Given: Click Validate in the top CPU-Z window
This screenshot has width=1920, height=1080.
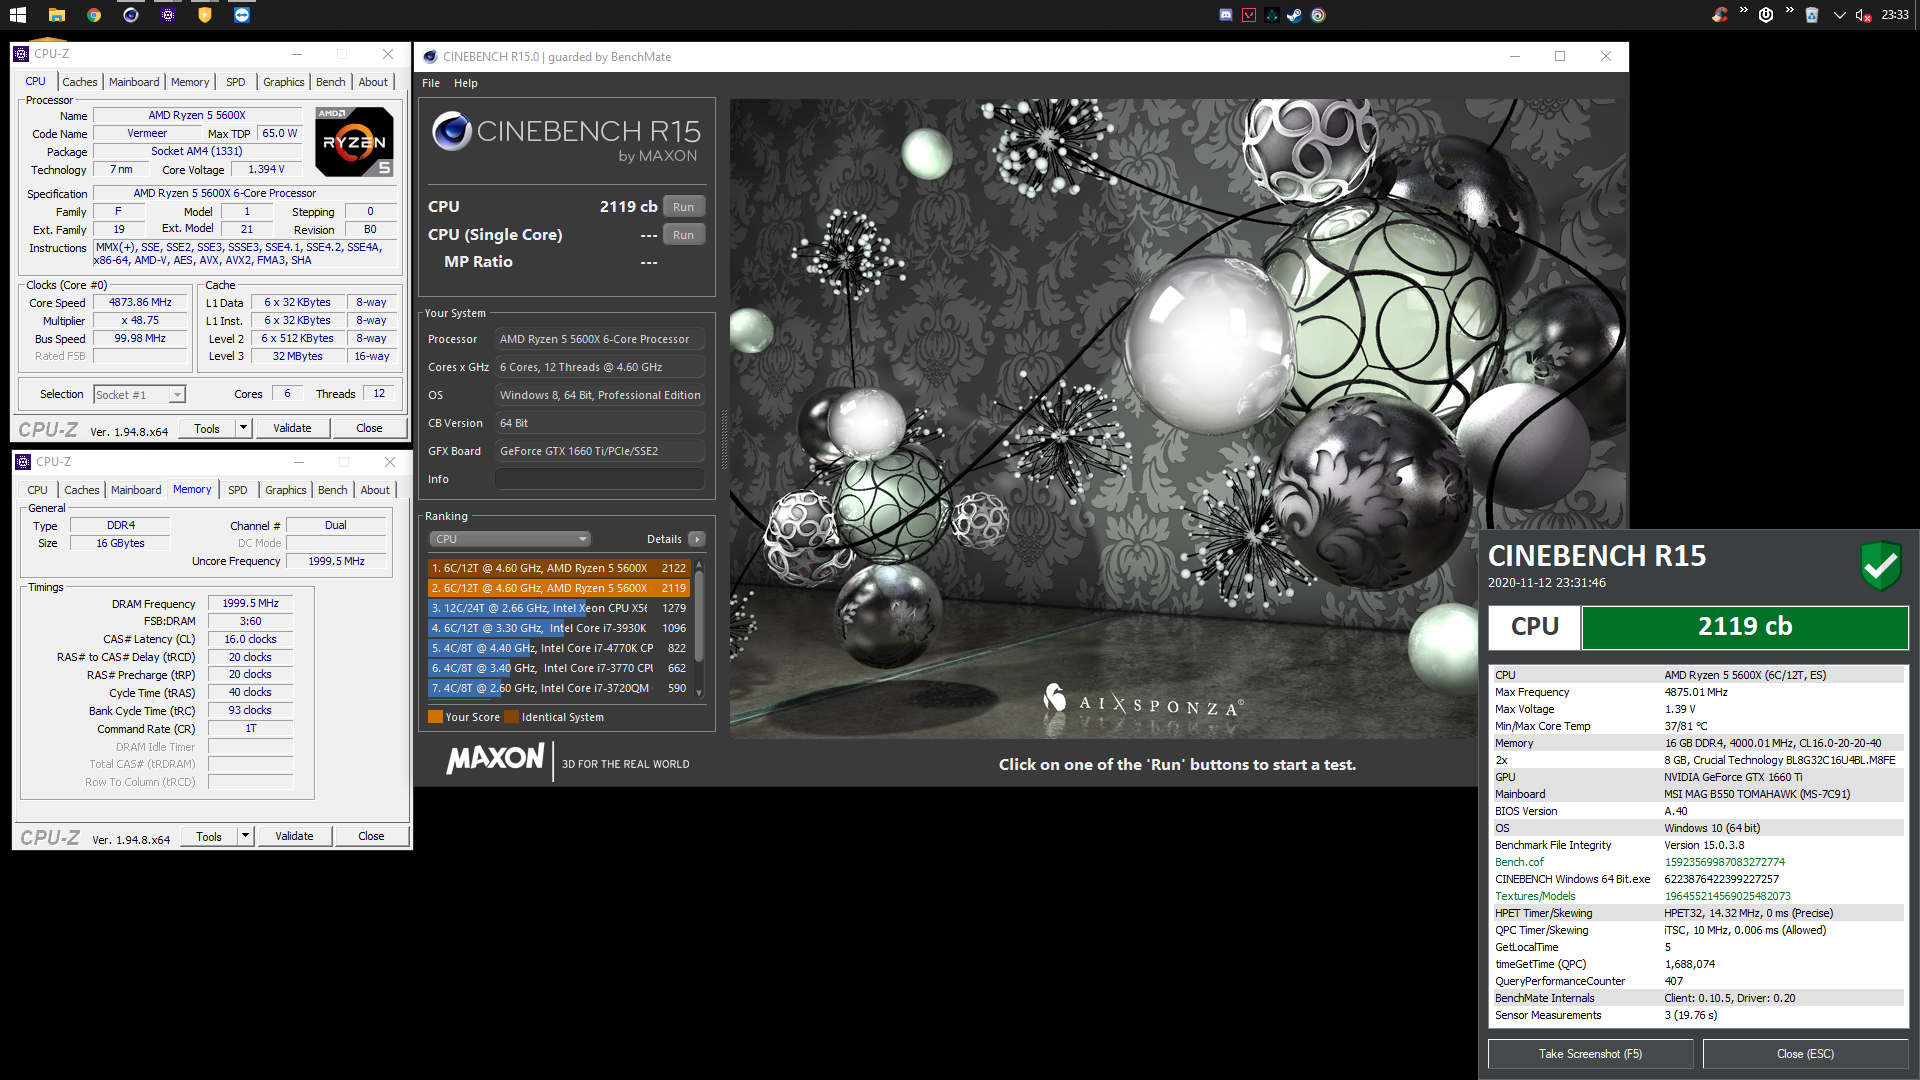Looking at the screenshot, I should click(292, 428).
